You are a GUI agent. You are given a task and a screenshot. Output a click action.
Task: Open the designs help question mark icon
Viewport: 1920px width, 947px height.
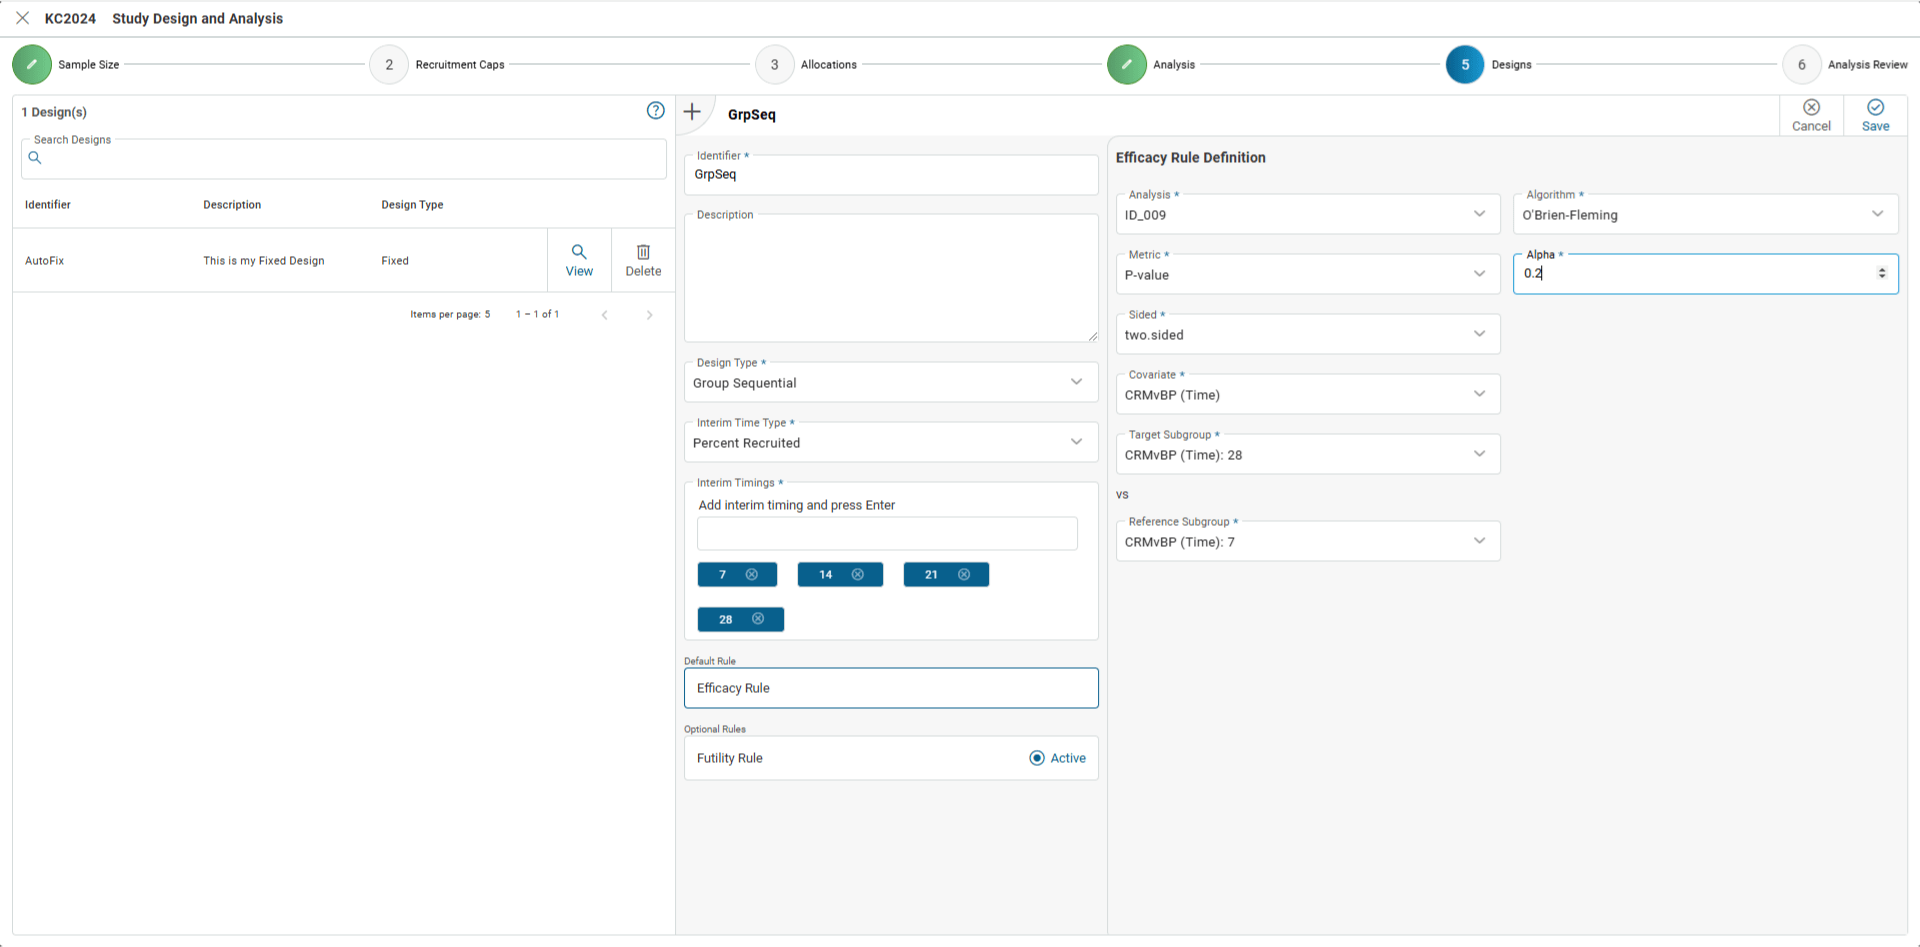pos(655,111)
